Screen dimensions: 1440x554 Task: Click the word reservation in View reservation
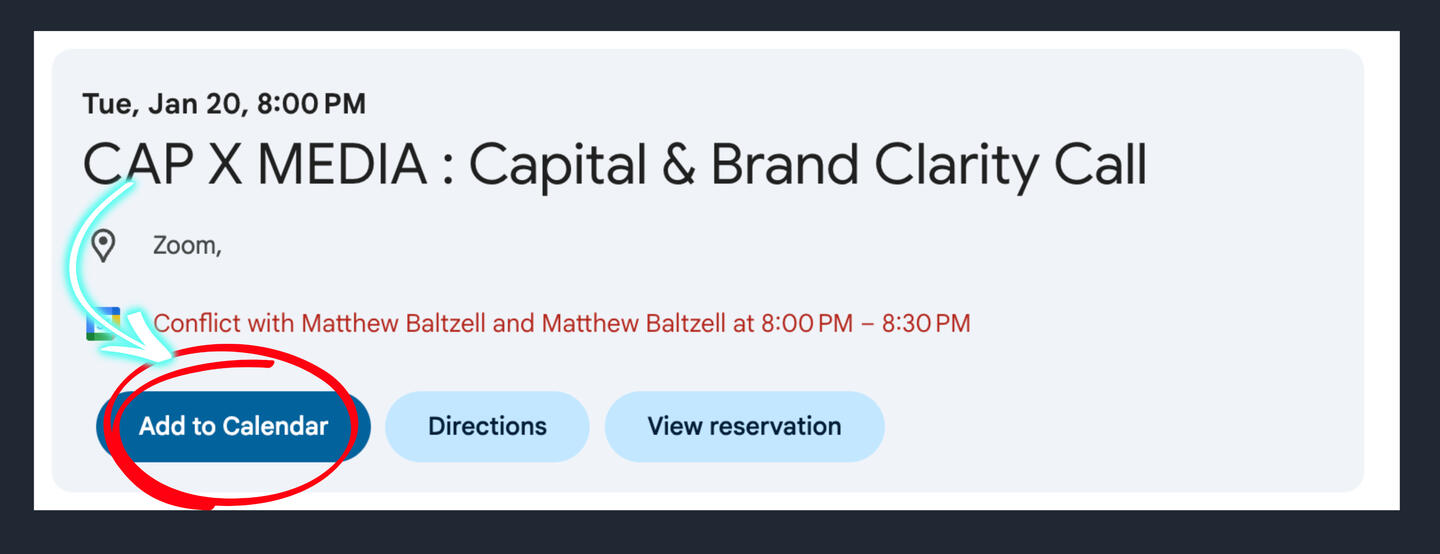777,427
